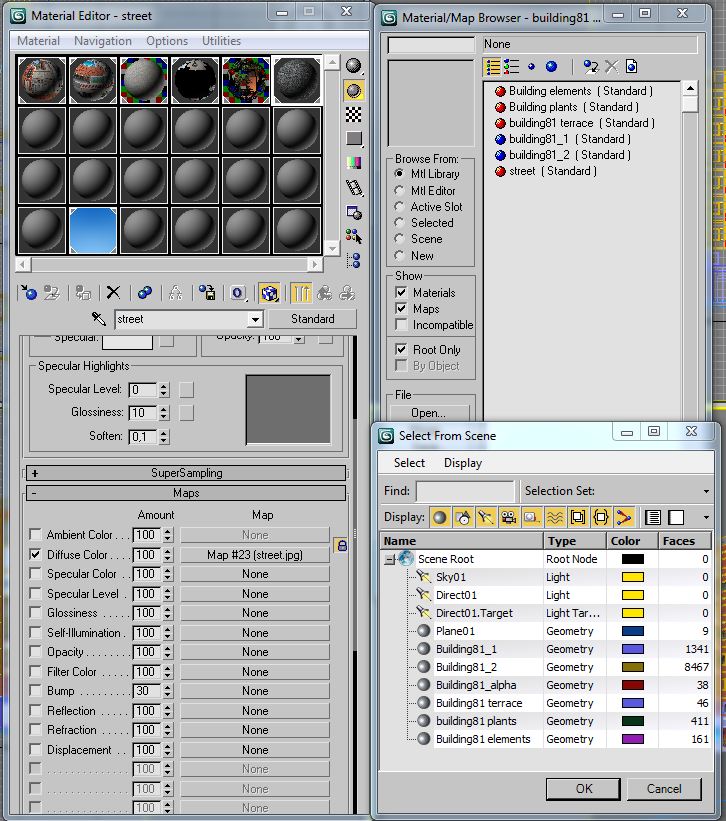The height and width of the screenshot is (821, 726).
Task: Click the Glossiness spinner arrows
Action: click(x=164, y=413)
